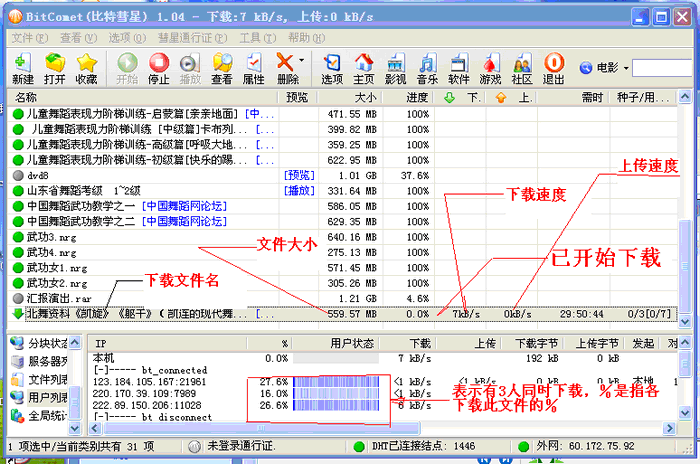This screenshot has height=464, width=700.
Task: Collapse the bt_connected peer group
Action: click(98, 370)
